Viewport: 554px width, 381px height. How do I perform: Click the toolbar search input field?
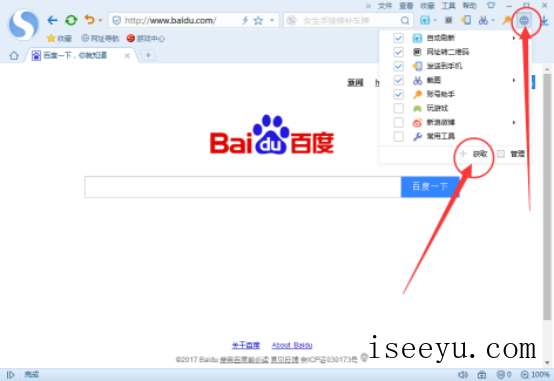point(348,20)
